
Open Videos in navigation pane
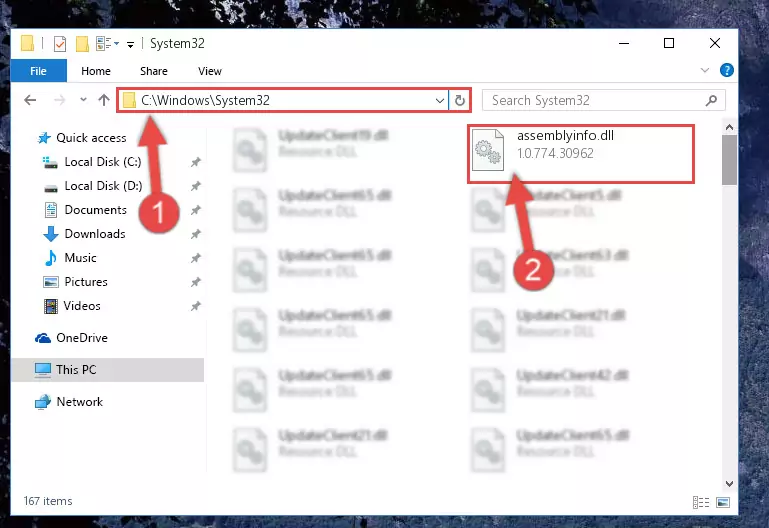(82, 306)
